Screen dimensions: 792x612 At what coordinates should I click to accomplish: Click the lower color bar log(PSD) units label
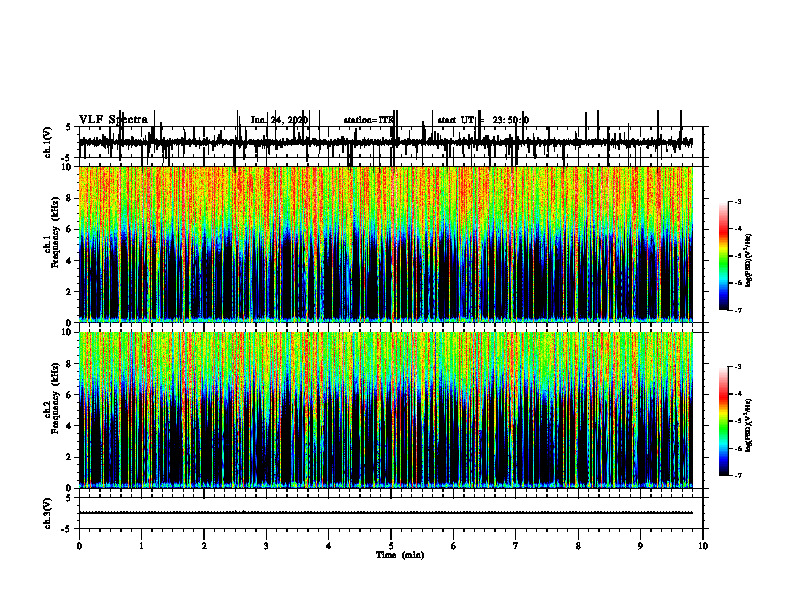pos(750,426)
